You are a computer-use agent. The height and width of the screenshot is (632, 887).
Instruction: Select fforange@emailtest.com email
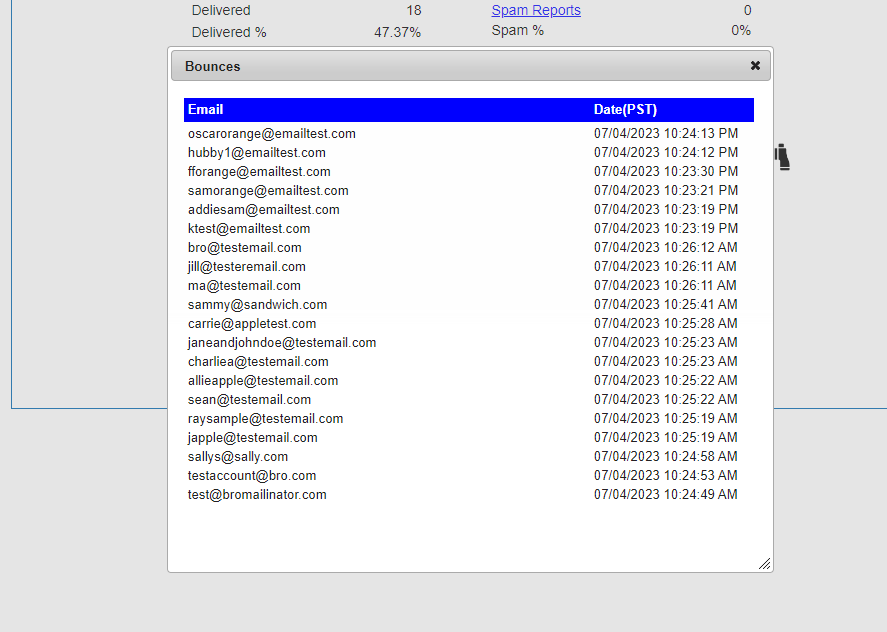point(259,171)
